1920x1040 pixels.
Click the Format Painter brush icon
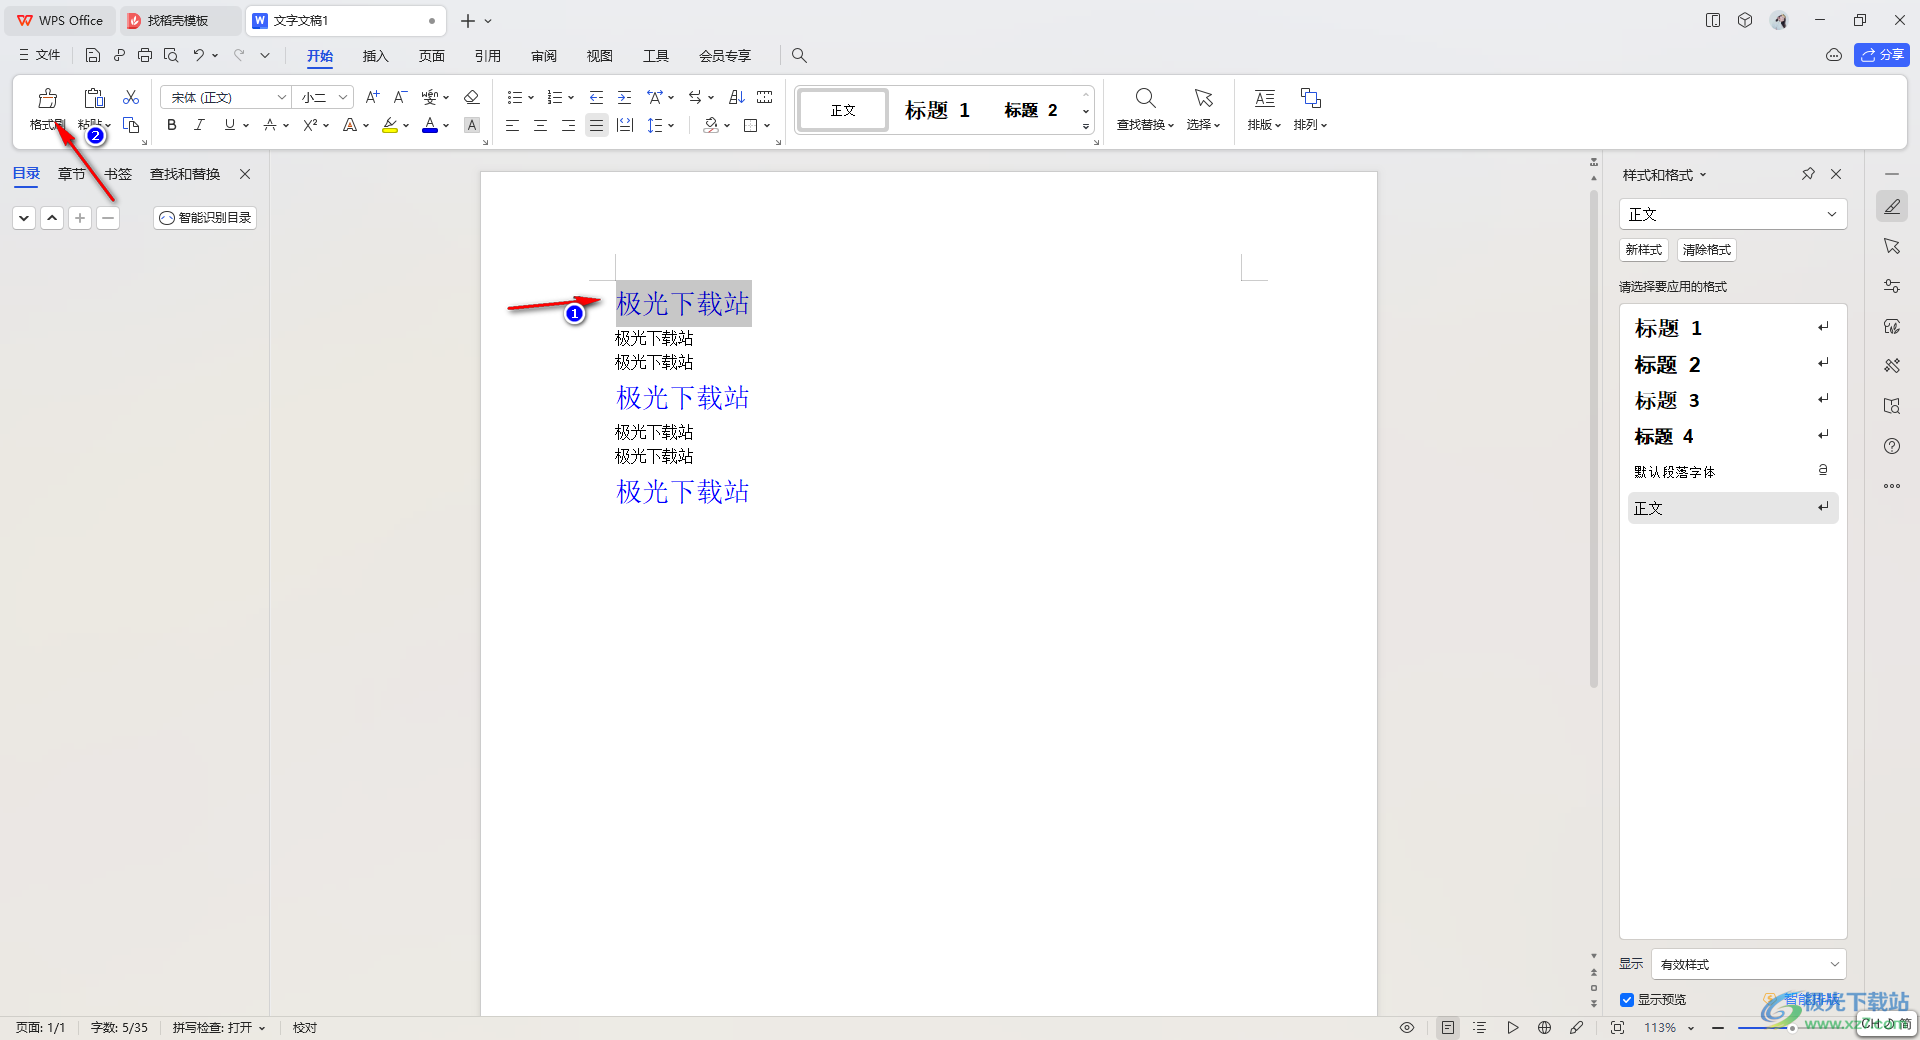coord(47,99)
